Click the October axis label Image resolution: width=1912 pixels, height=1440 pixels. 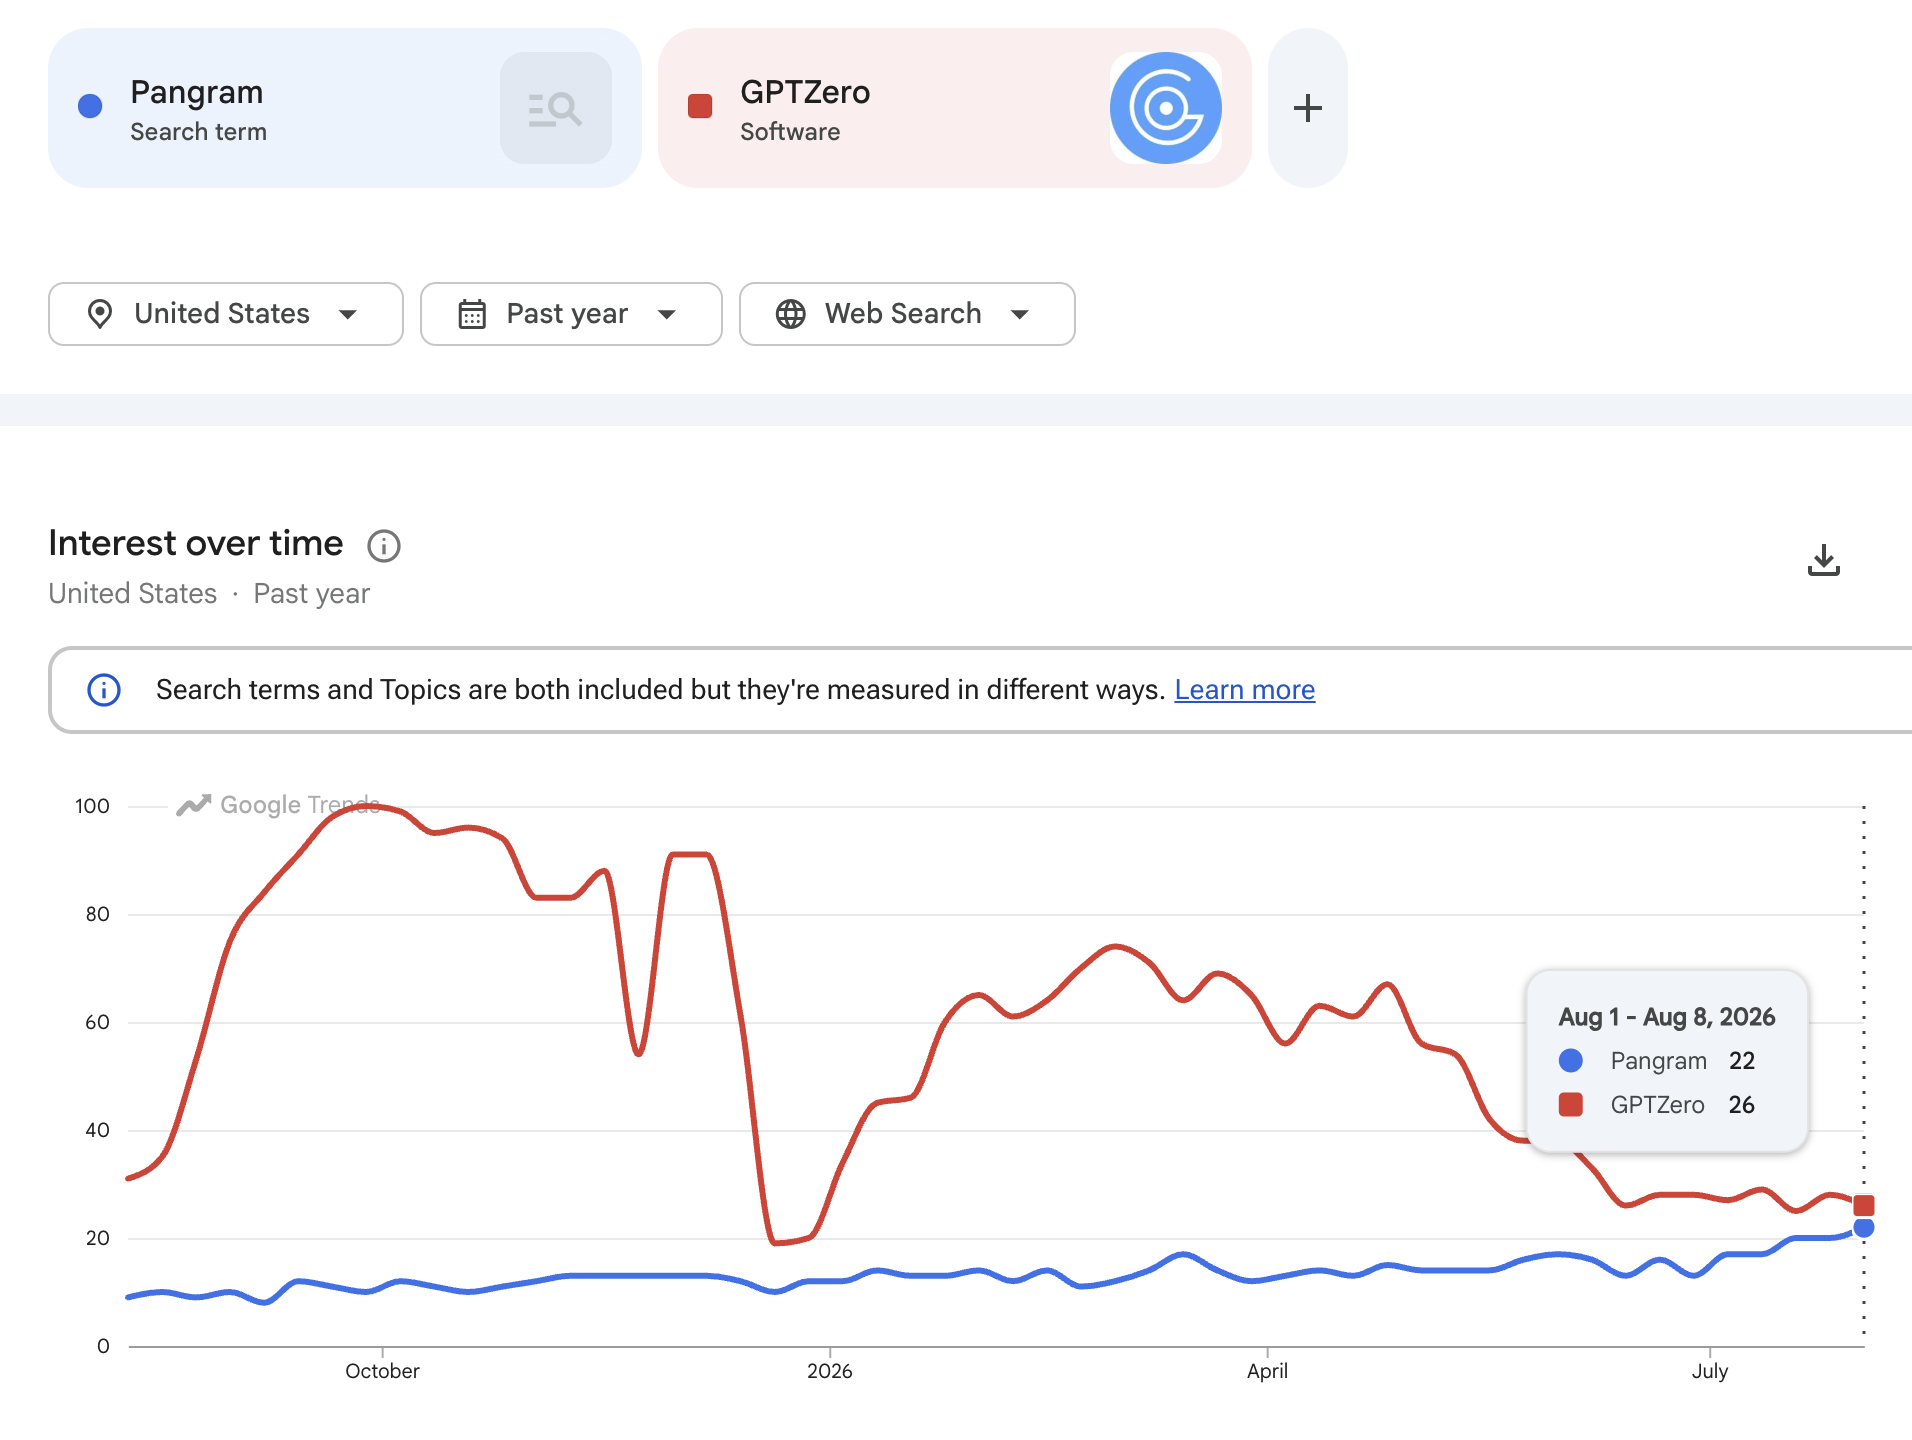382,1371
